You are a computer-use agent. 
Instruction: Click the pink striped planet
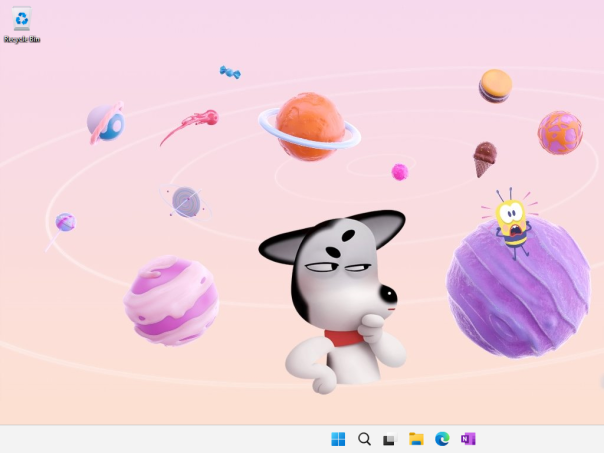tap(171, 299)
